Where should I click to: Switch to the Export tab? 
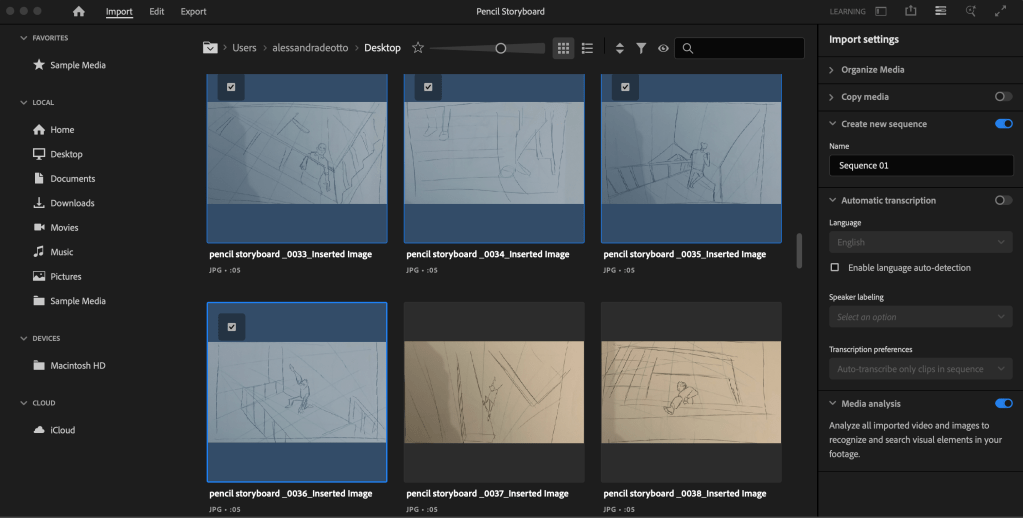(193, 12)
